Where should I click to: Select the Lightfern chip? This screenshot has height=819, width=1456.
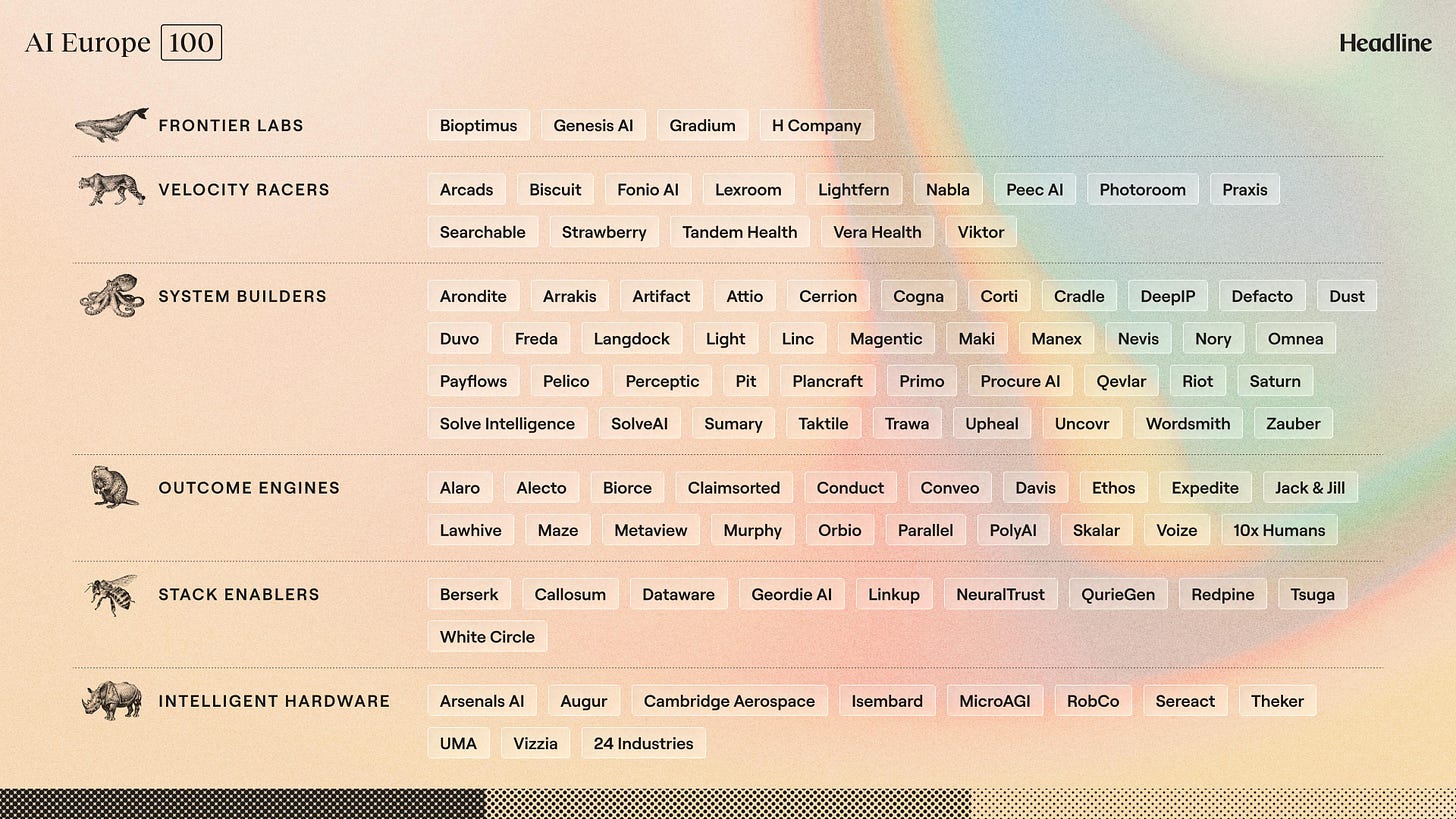(854, 189)
